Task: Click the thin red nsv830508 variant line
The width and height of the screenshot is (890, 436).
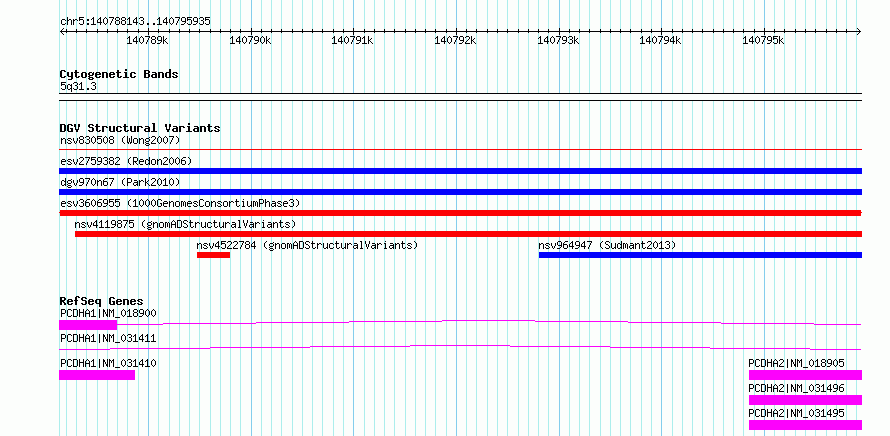Action: (x=460, y=150)
